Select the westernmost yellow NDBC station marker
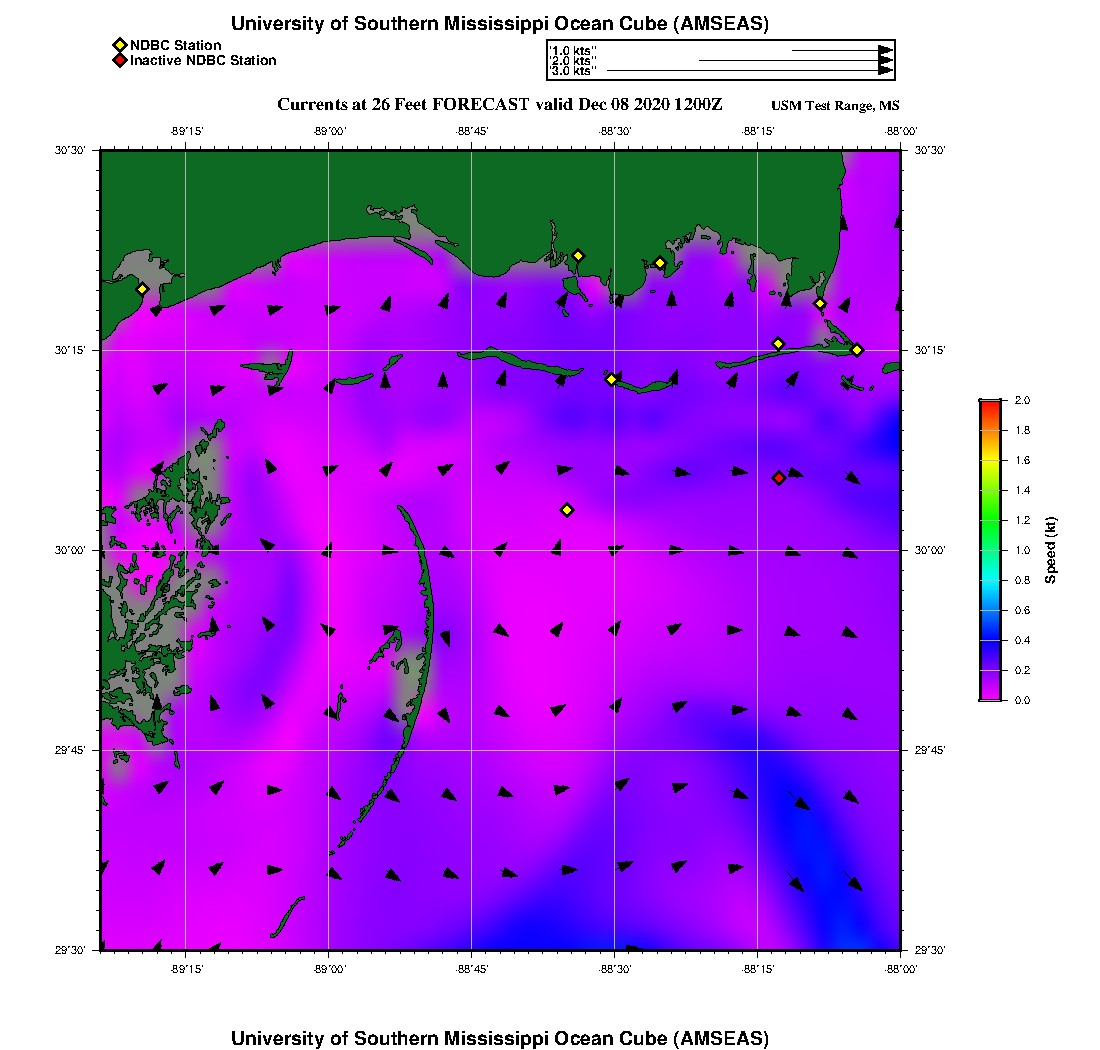This screenshot has height=1050, width=1100. (142, 289)
